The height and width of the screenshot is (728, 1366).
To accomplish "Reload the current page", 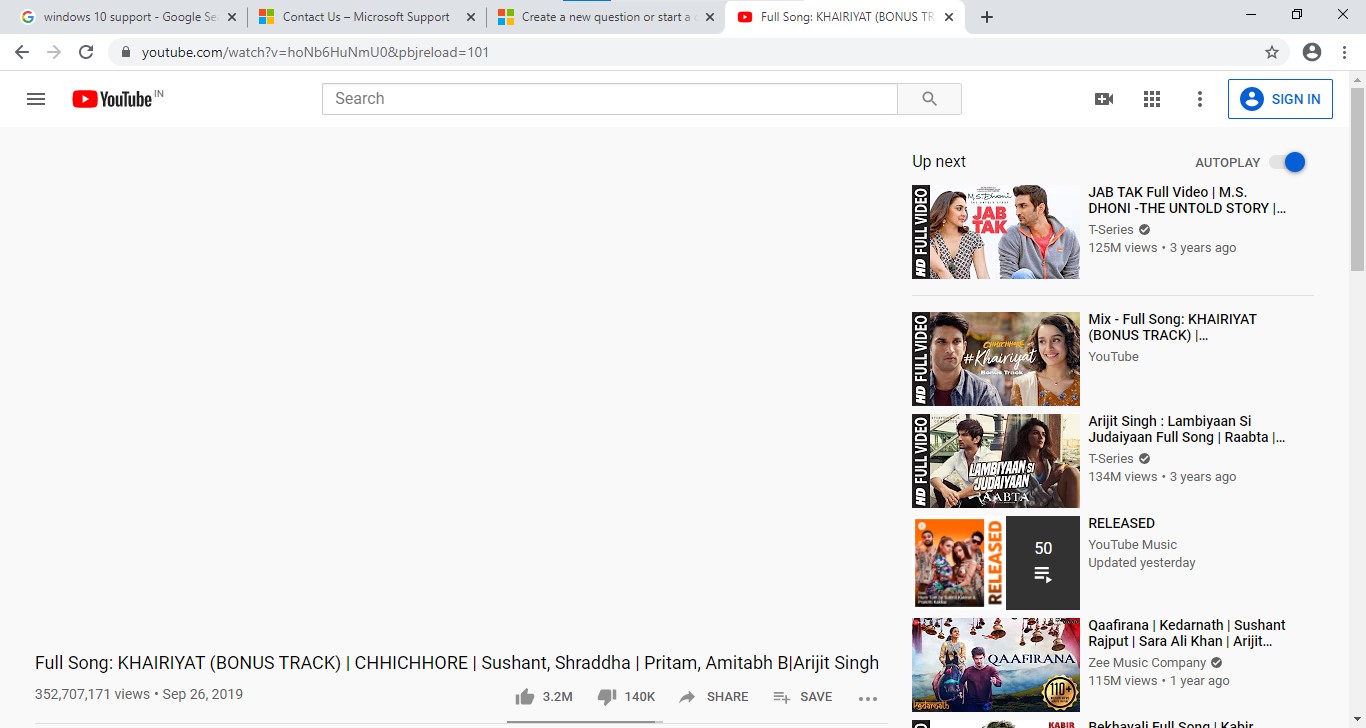I will (x=86, y=52).
